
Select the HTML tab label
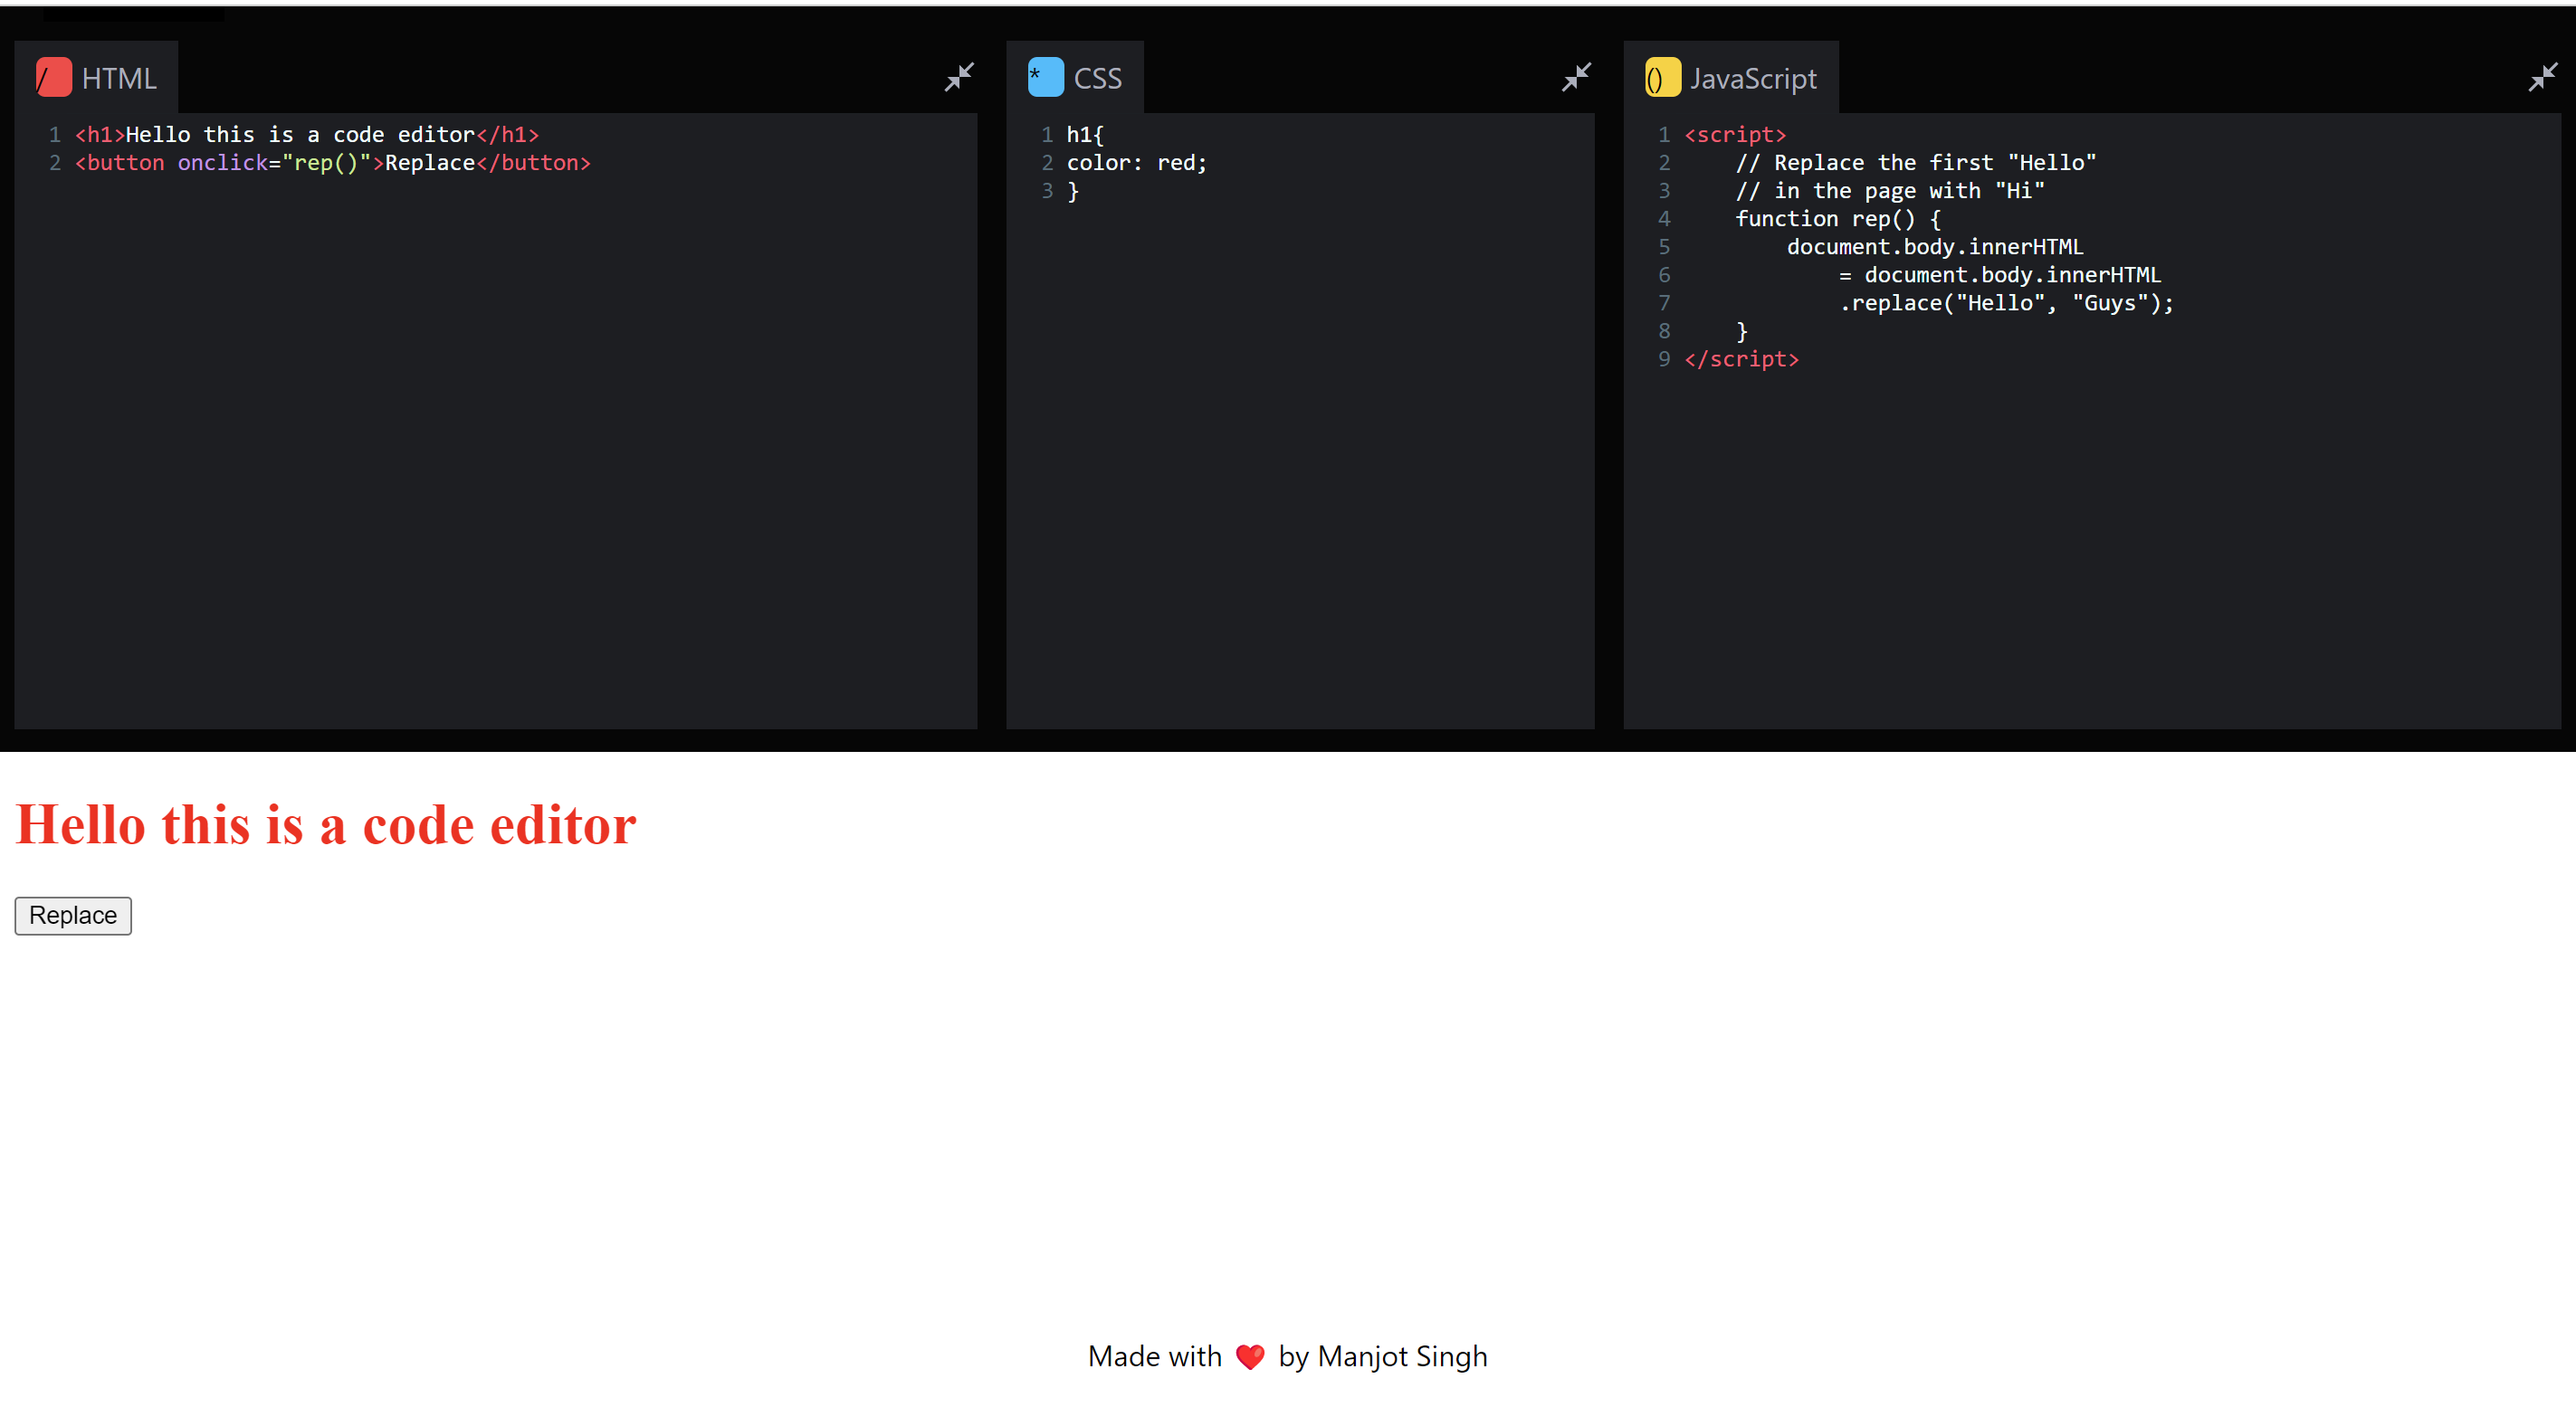(119, 78)
